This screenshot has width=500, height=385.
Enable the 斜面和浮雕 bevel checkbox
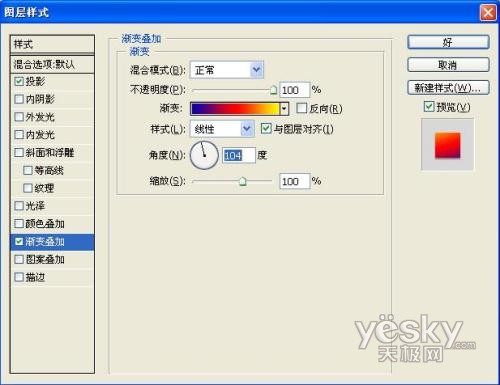[19, 153]
